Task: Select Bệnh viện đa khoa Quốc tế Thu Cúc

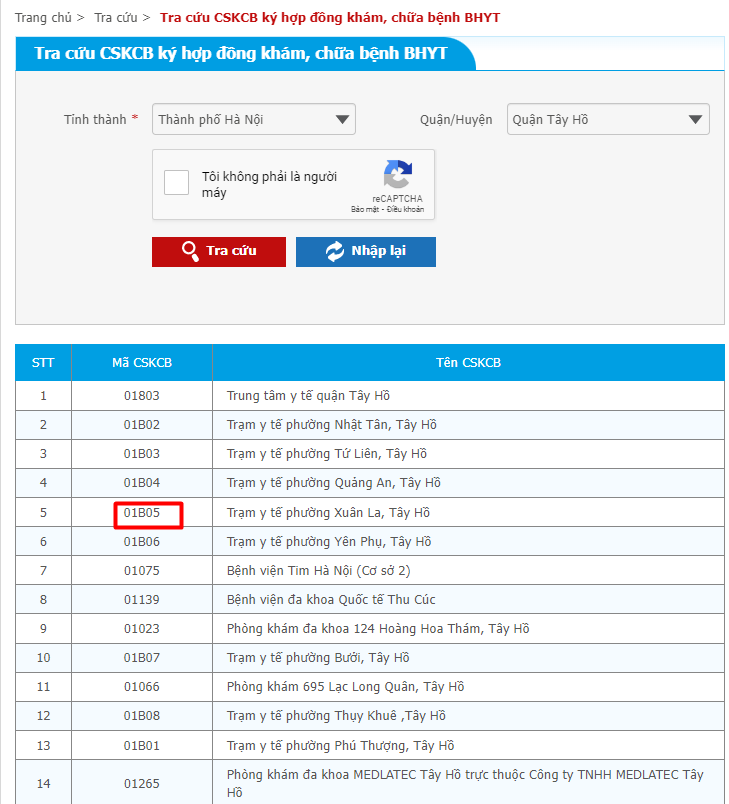Action: tap(331, 600)
